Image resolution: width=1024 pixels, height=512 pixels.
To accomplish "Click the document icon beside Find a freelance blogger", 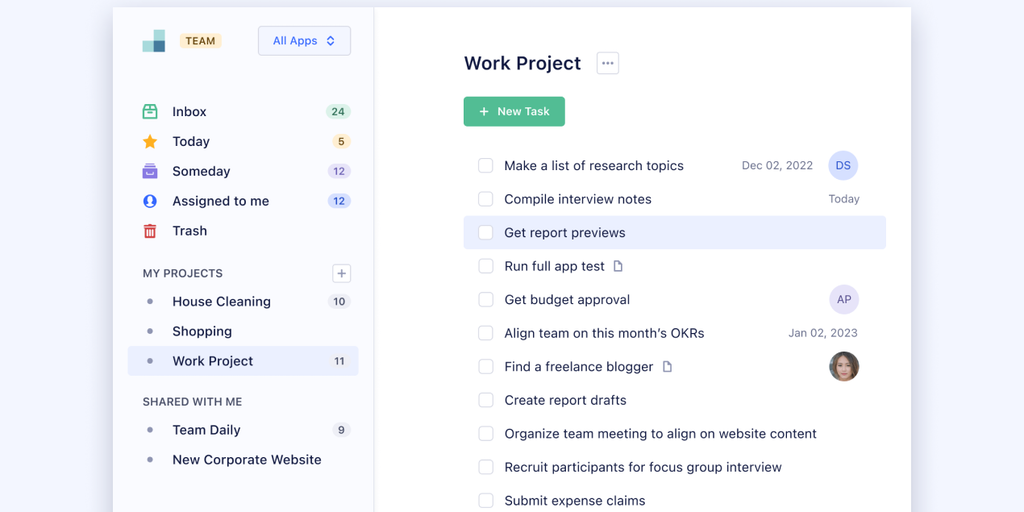I will [x=667, y=367].
